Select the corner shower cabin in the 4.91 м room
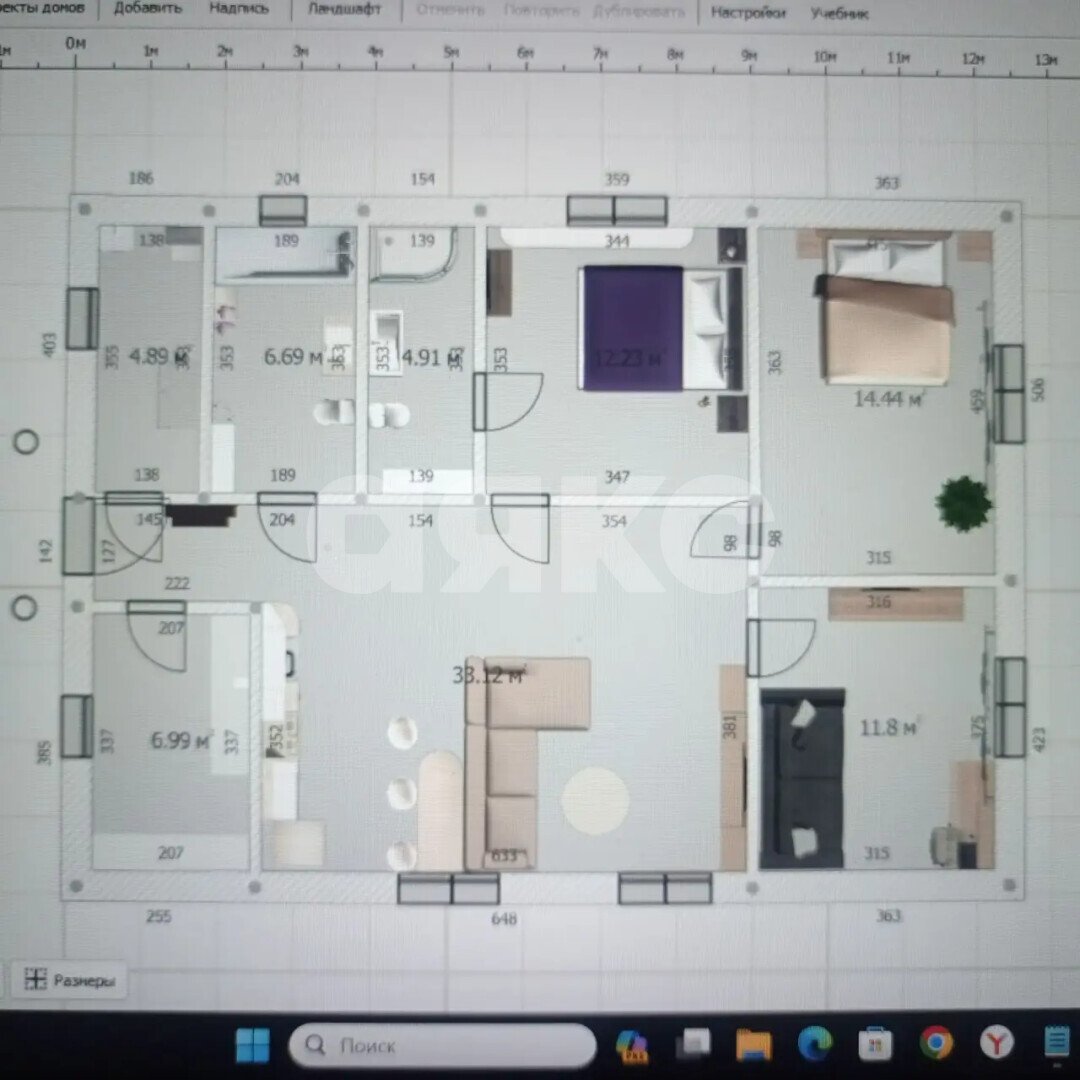 [413, 255]
